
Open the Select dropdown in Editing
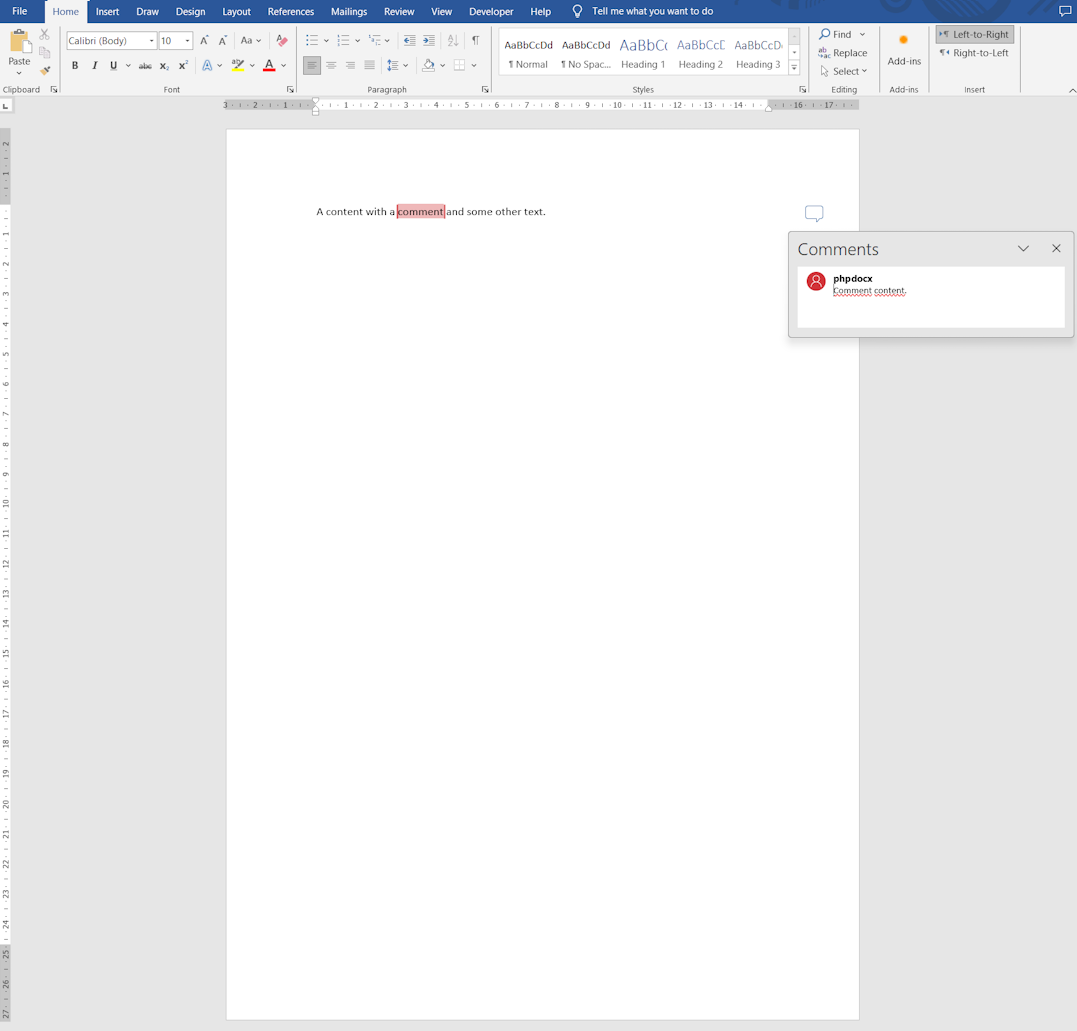click(844, 71)
